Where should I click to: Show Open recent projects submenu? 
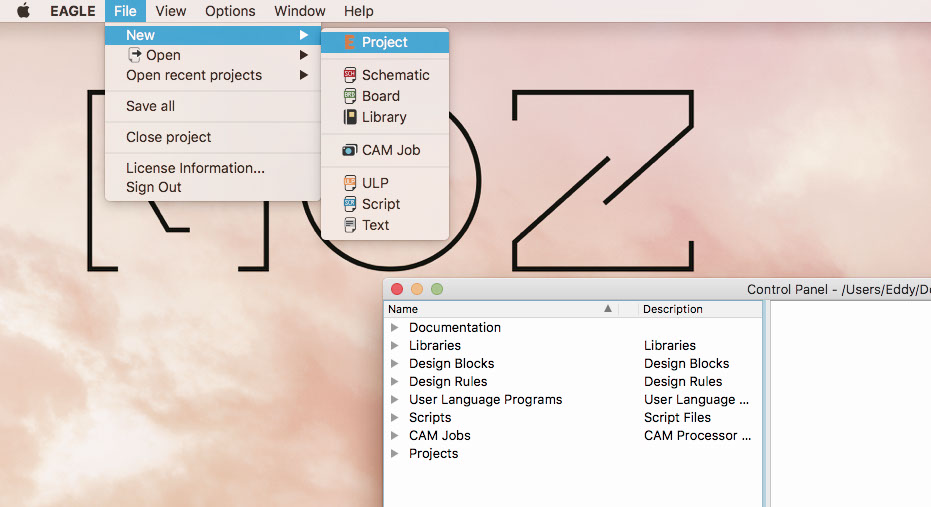213,75
